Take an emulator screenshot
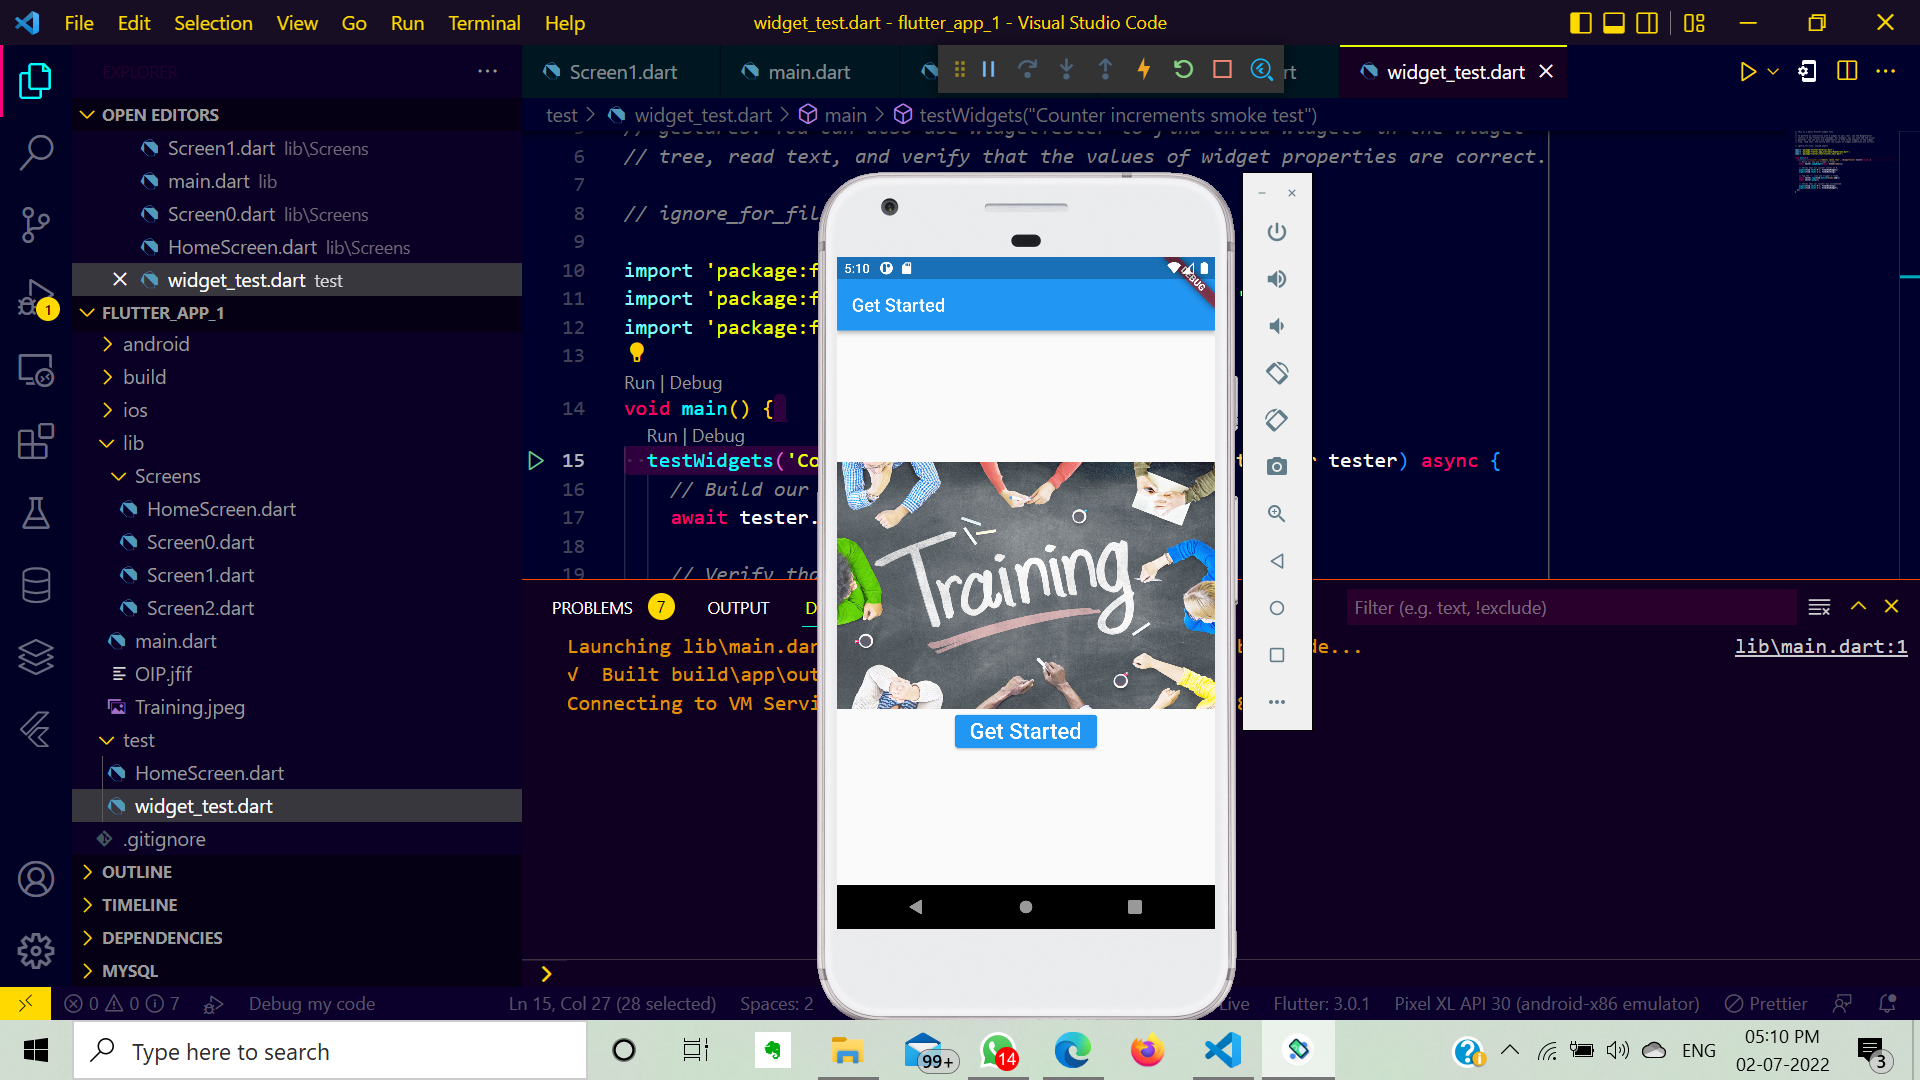 [1277, 467]
